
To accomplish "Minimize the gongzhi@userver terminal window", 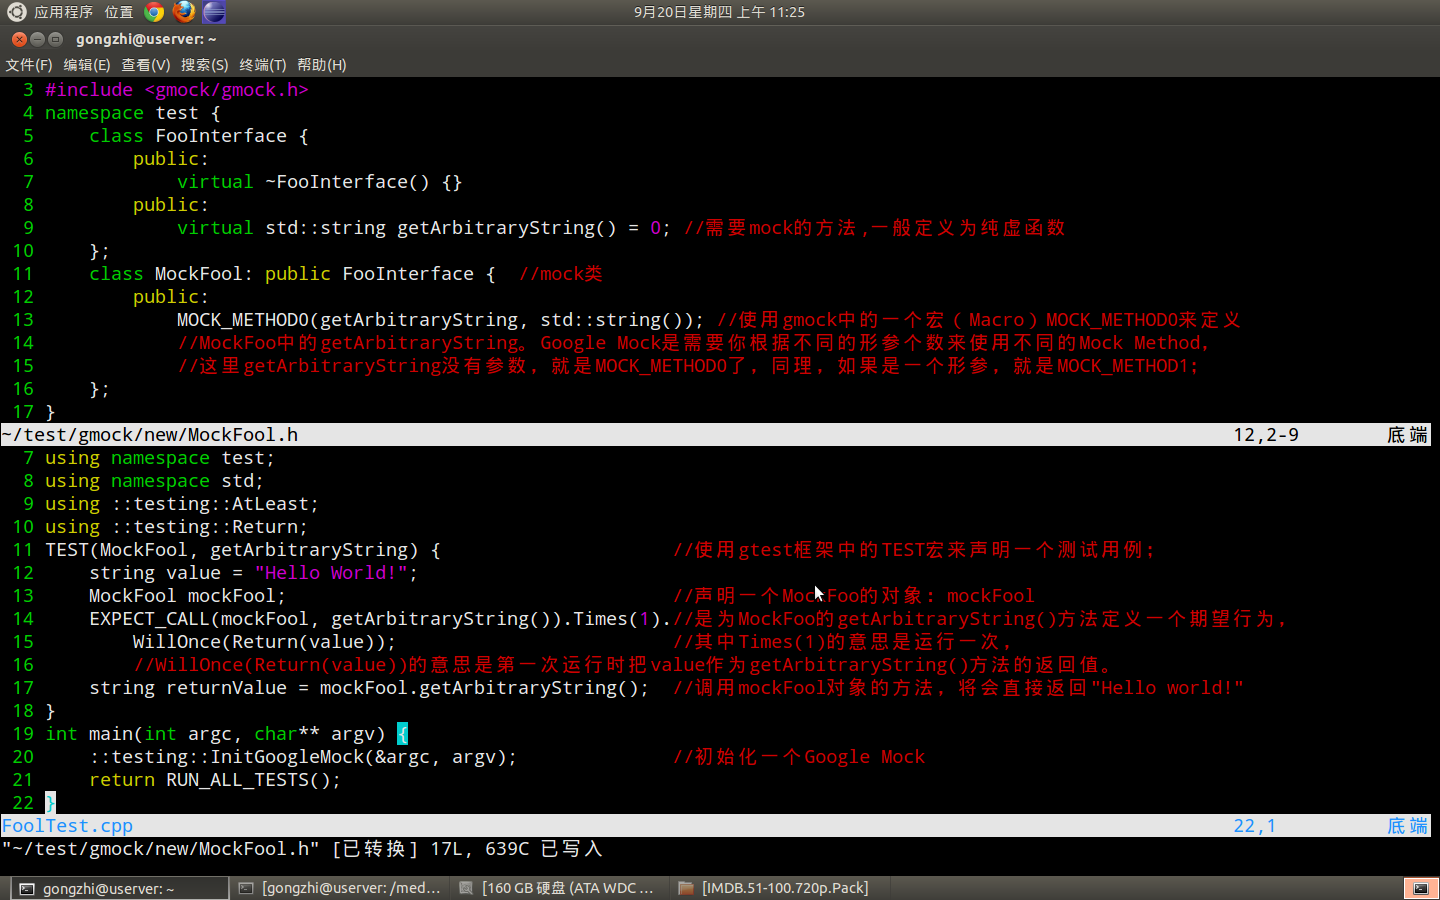I will tap(37, 39).
